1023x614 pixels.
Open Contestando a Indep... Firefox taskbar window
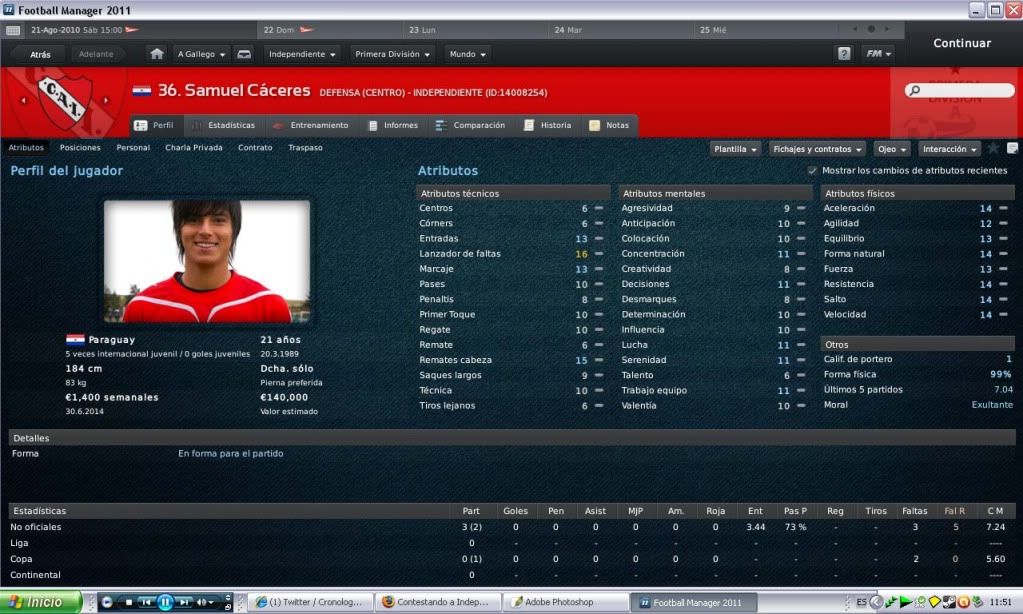(x=438, y=602)
